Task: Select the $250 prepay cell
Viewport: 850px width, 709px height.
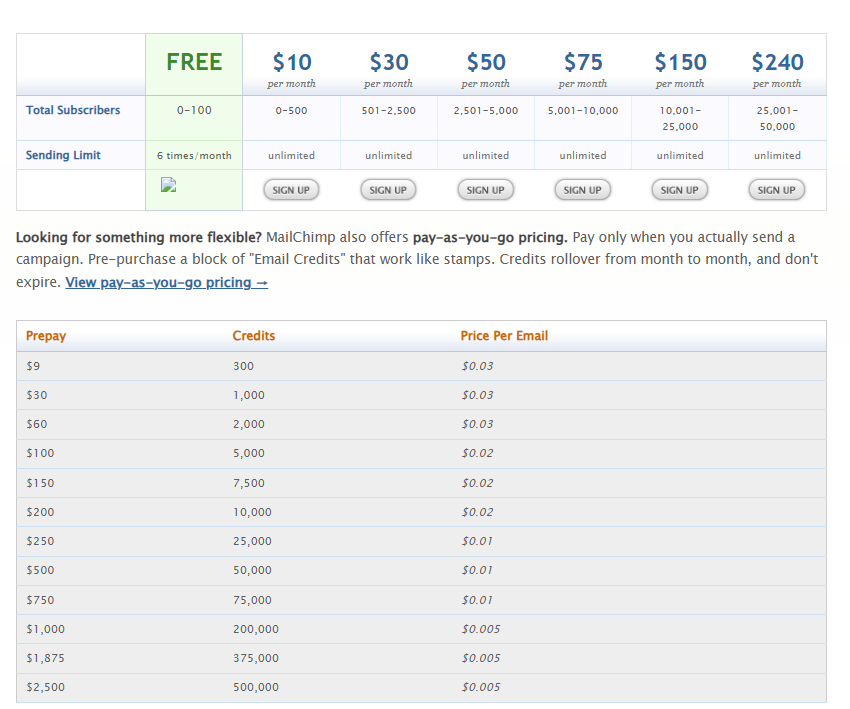Action: point(40,541)
